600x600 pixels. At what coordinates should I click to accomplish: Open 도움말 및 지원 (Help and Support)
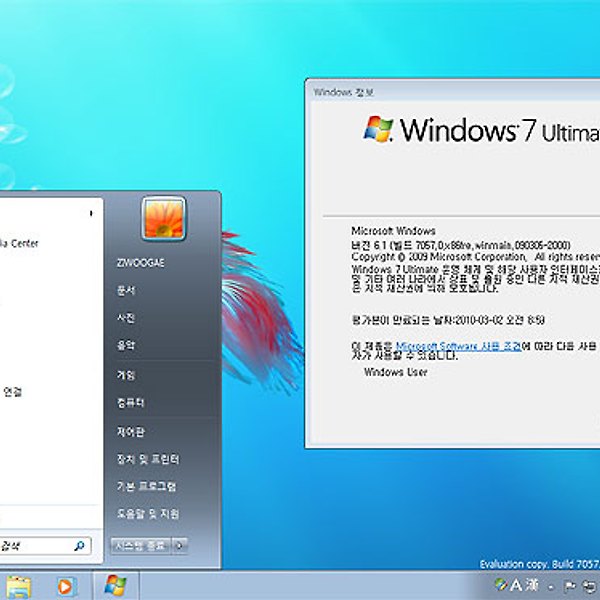[148, 514]
